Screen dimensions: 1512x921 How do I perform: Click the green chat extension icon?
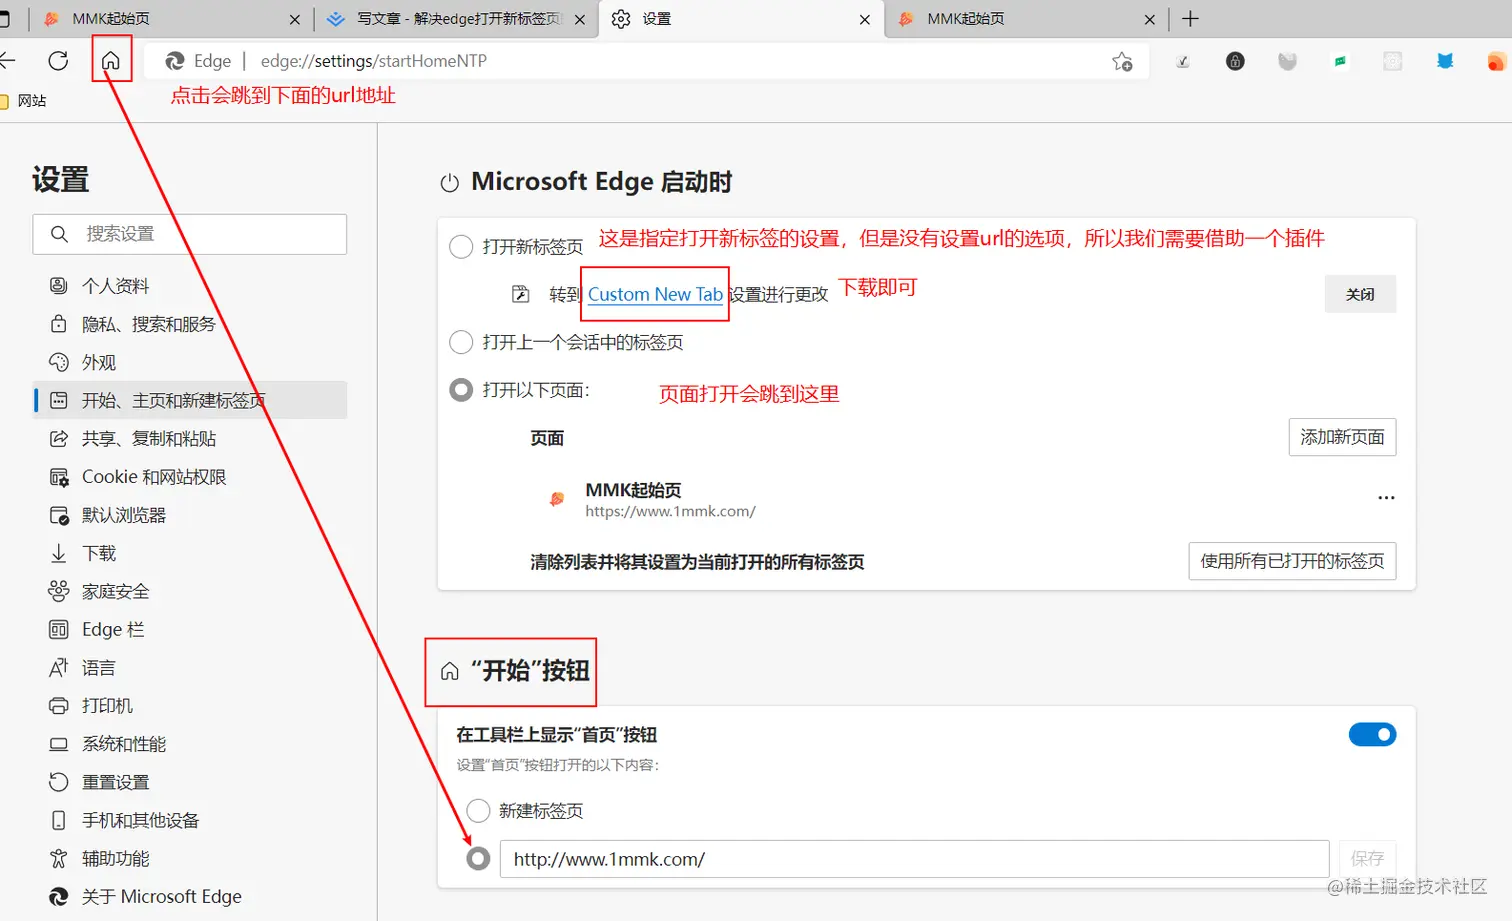point(1340,62)
